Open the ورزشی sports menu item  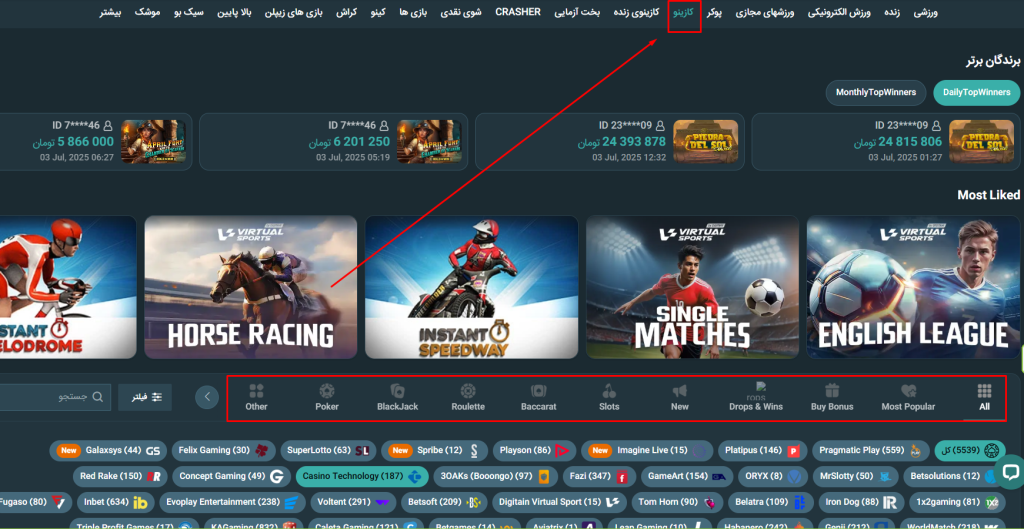click(925, 12)
